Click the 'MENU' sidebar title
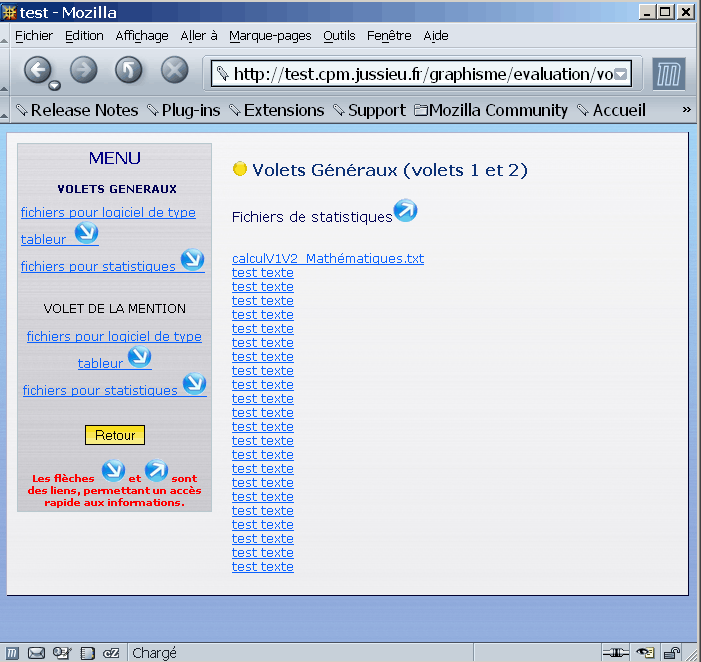The image size is (701, 662). tap(114, 158)
